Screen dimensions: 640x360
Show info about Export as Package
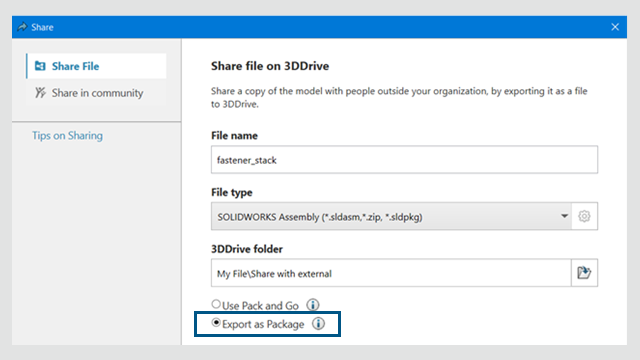pos(318,324)
